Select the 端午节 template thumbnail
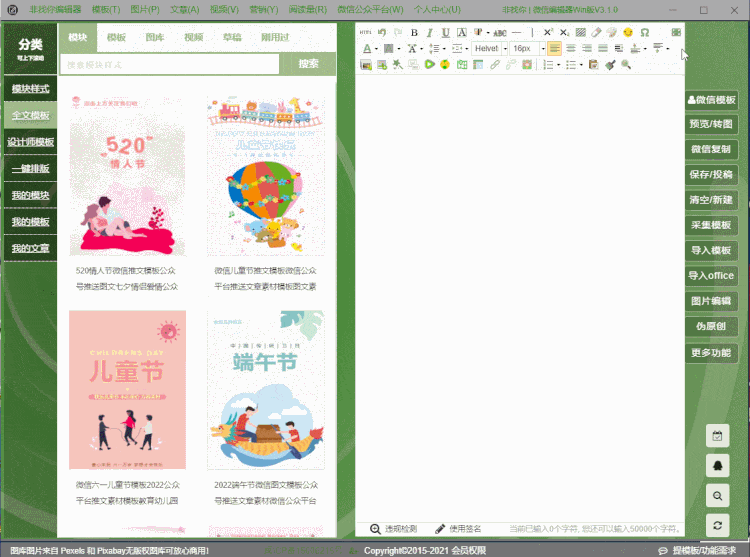This screenshot has width=750, height=557. (266, 390)
